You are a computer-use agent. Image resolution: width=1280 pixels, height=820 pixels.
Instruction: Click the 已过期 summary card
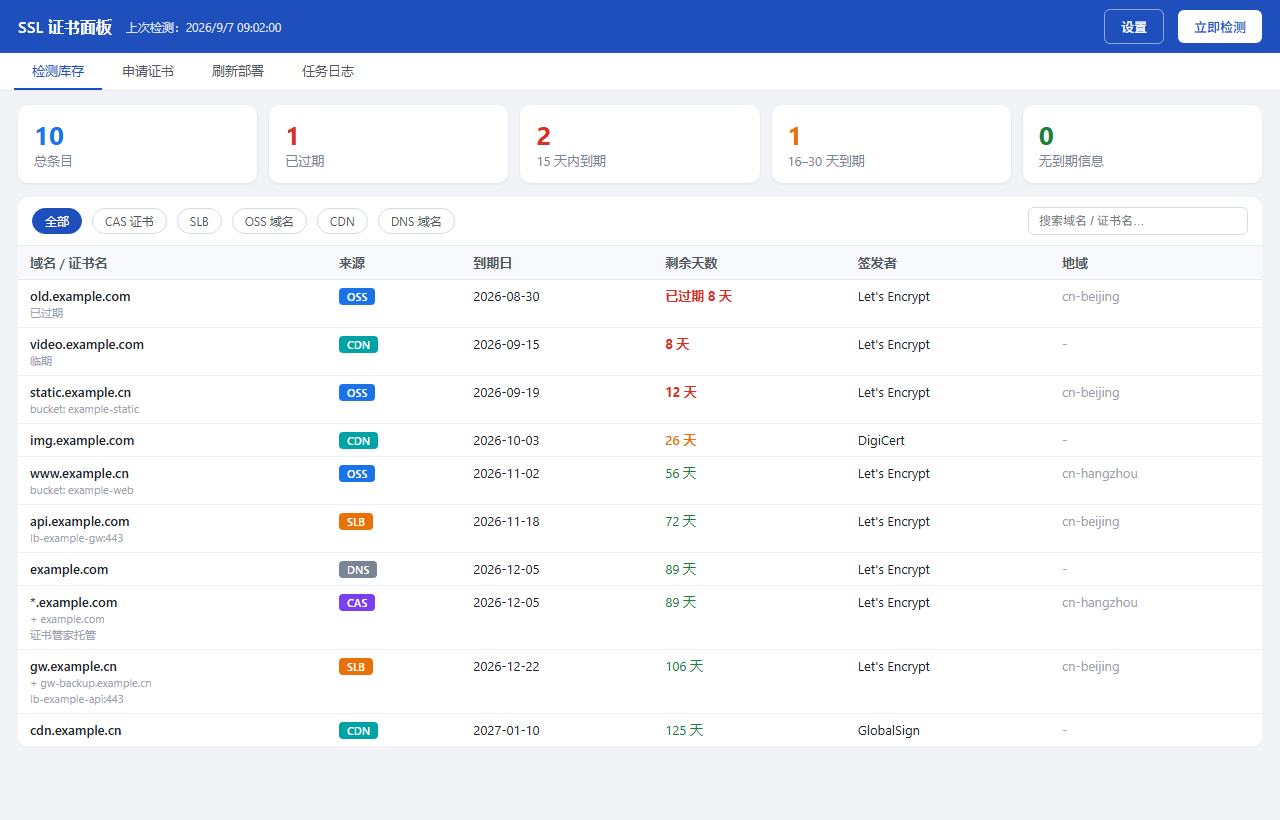[x=388, y=144]
